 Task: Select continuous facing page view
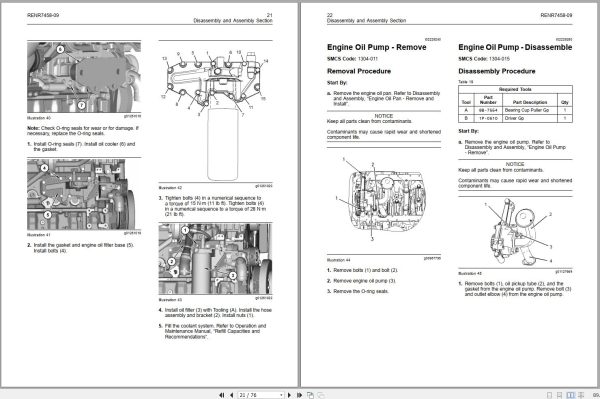[581, 395]
